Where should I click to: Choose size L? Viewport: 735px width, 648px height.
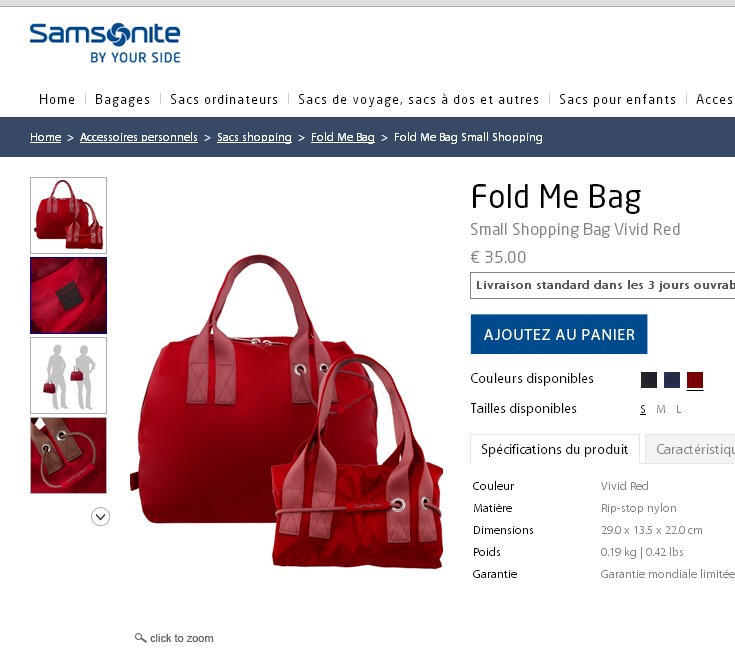pos(678,409)
